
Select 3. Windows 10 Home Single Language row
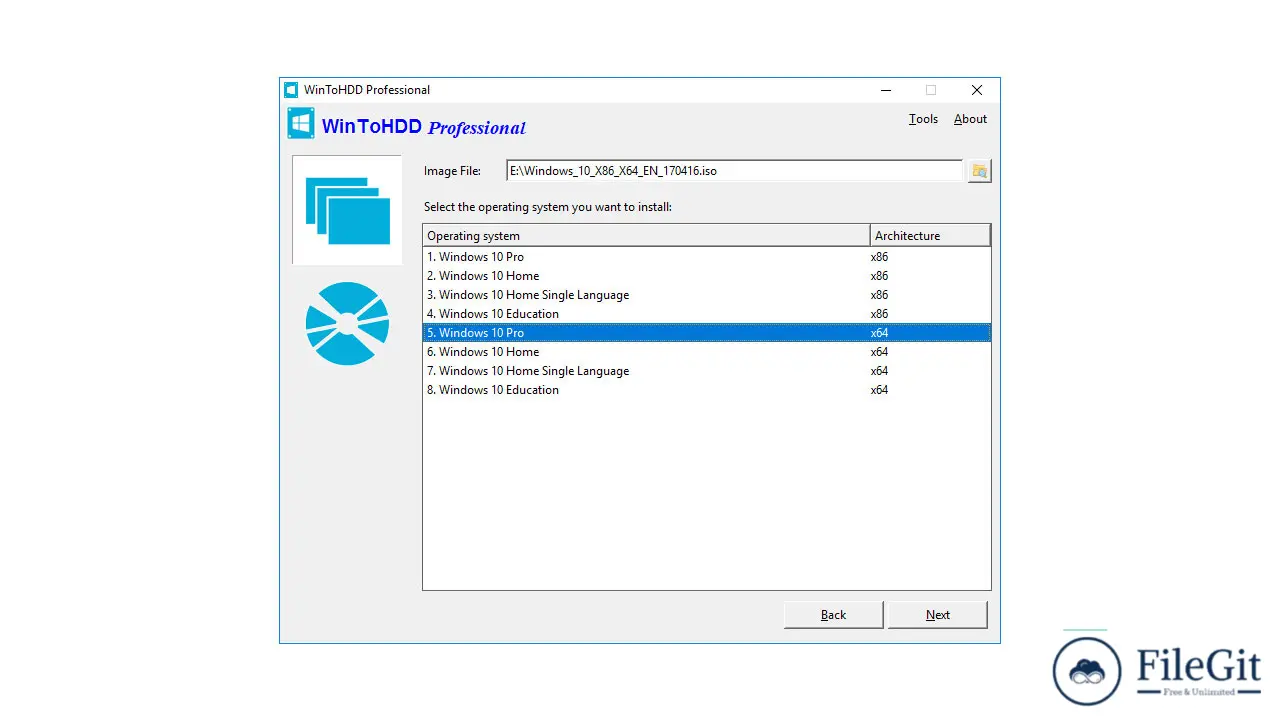coord(707,295)
